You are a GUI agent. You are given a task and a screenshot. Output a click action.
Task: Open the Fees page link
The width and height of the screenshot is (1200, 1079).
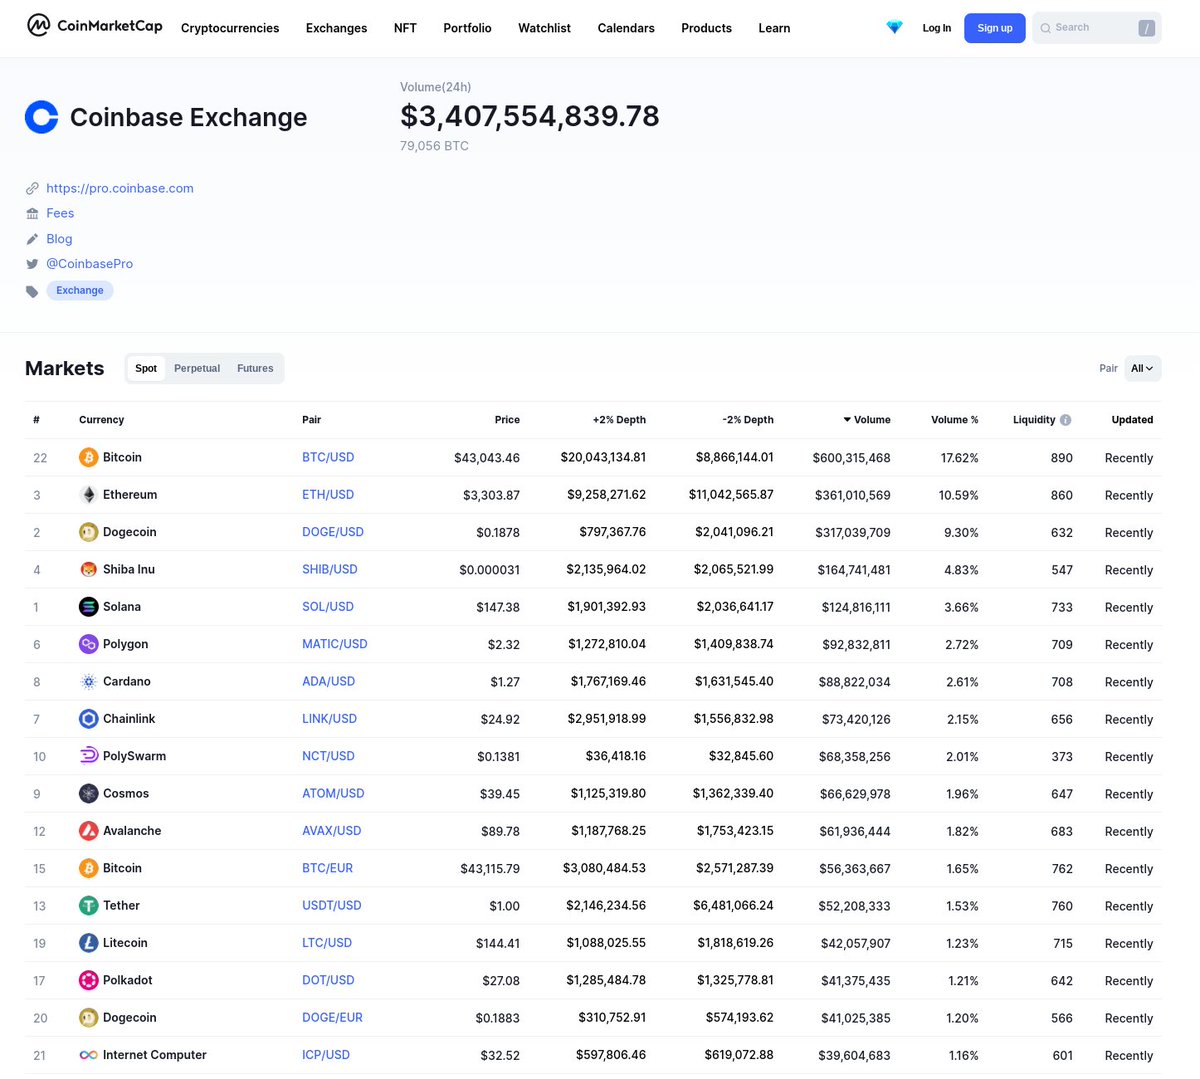60,213
